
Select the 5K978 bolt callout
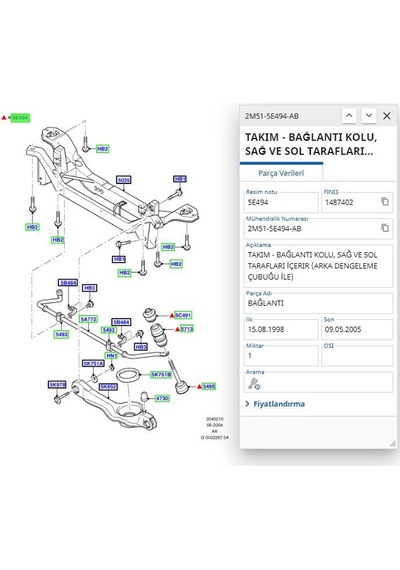(57, 385)
